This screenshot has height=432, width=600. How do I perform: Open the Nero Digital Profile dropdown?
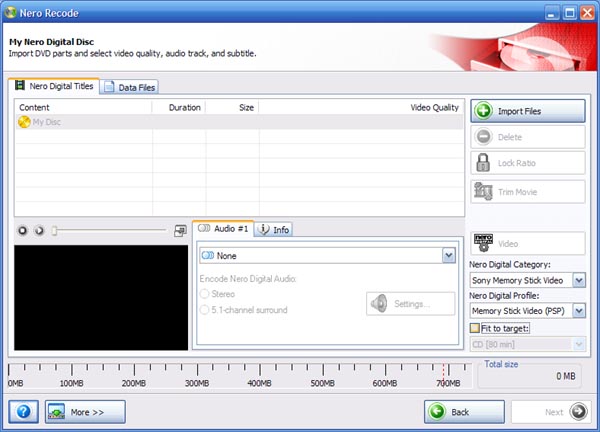[579, 311]
